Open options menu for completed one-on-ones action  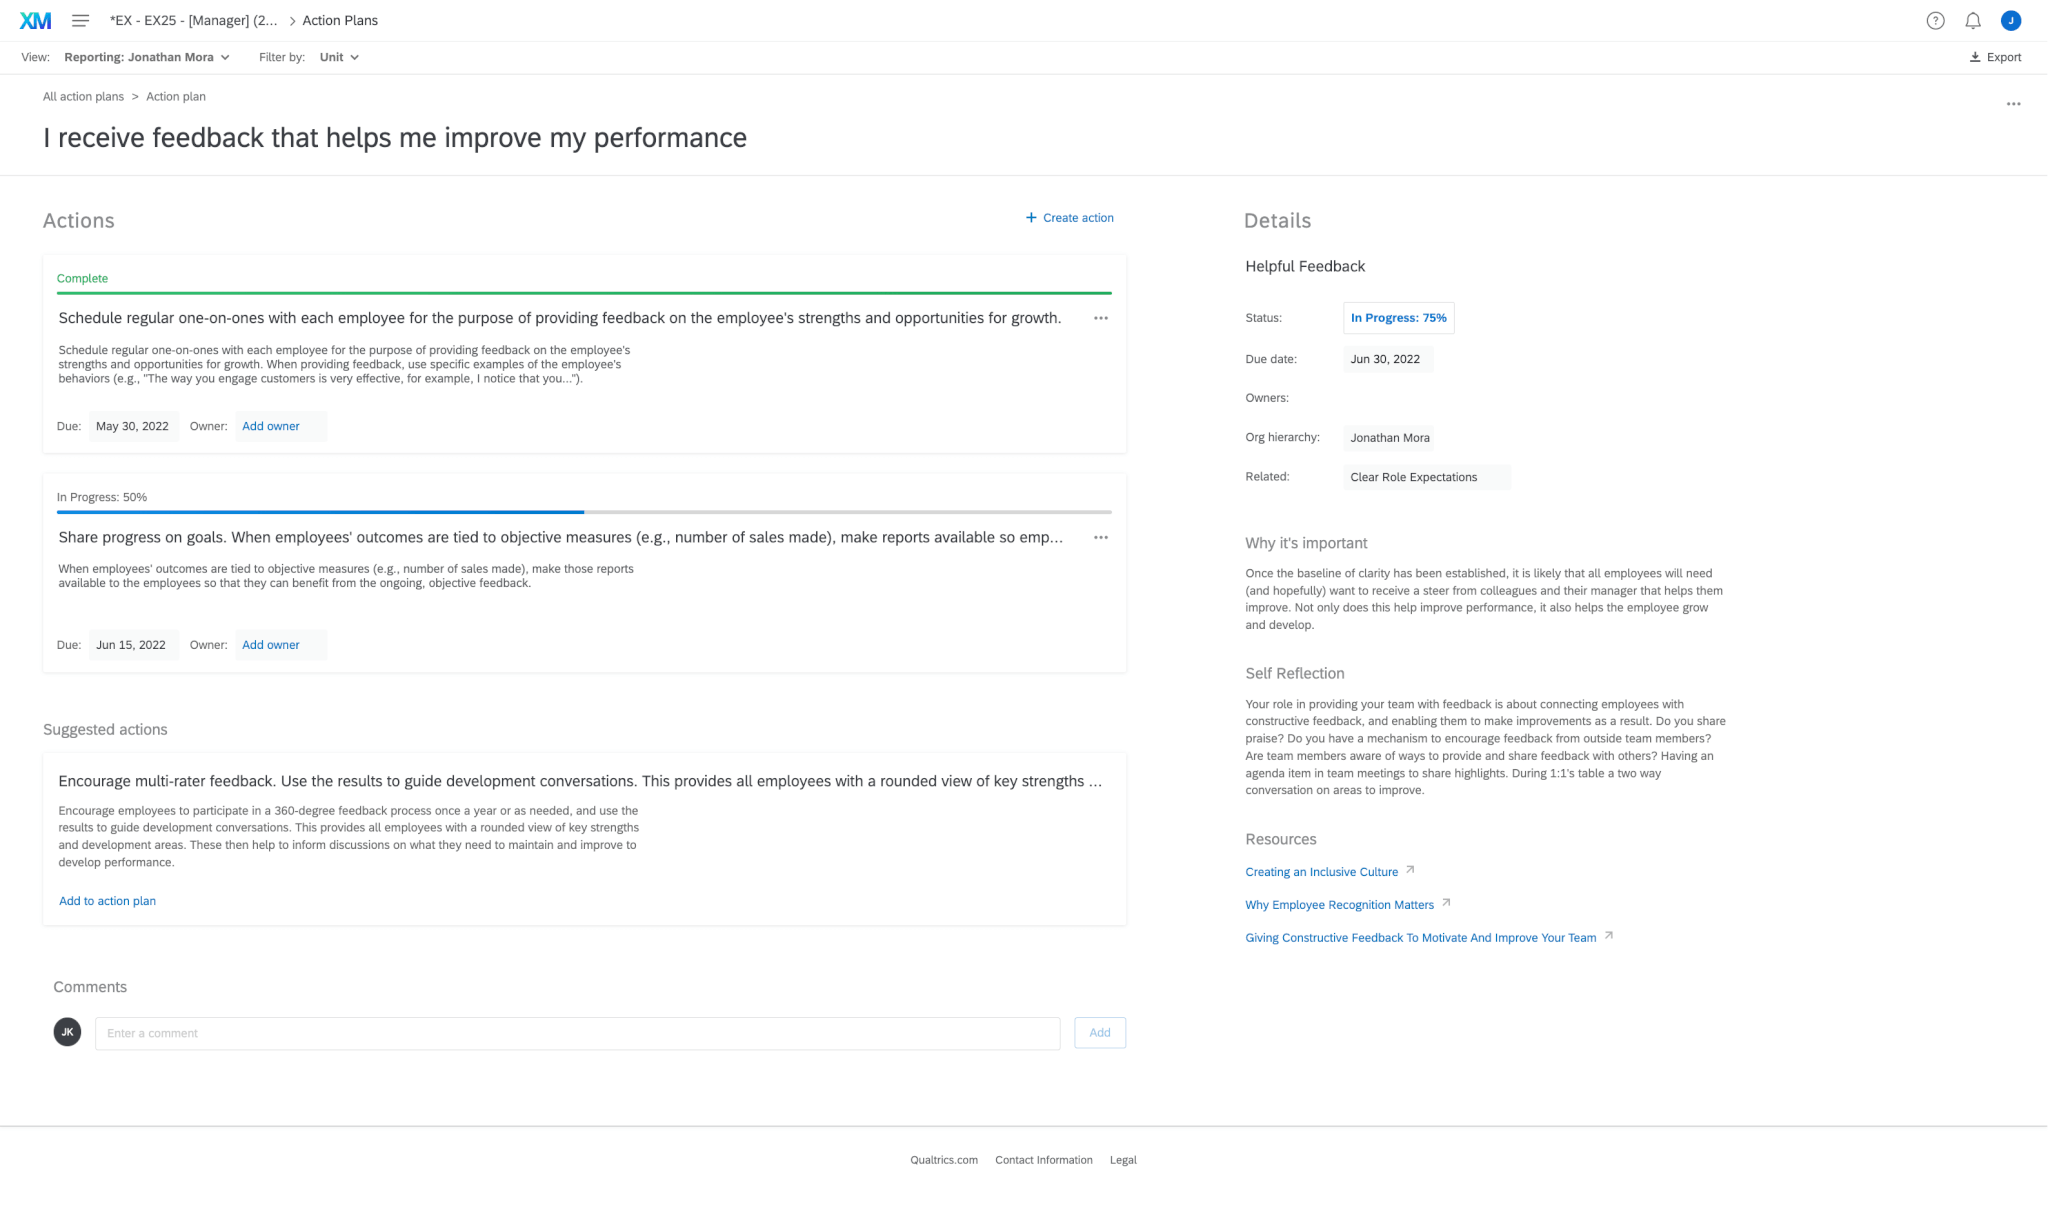point(1101,318)
